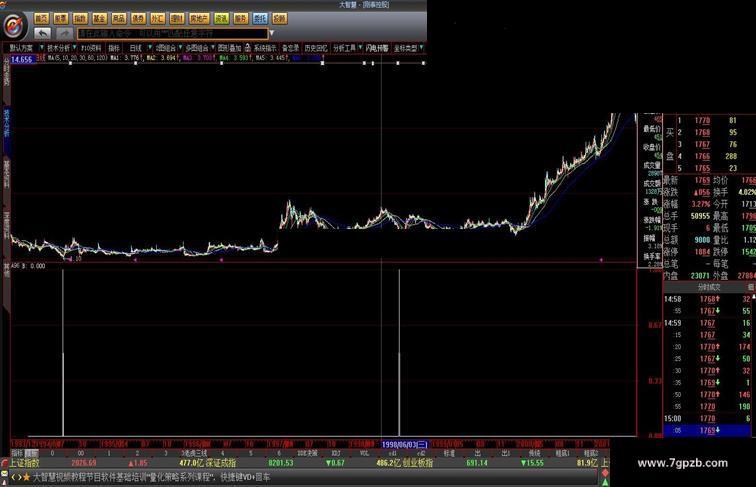
Task: Open the green 资讯 news toolbar button
Action: [221, 18]
